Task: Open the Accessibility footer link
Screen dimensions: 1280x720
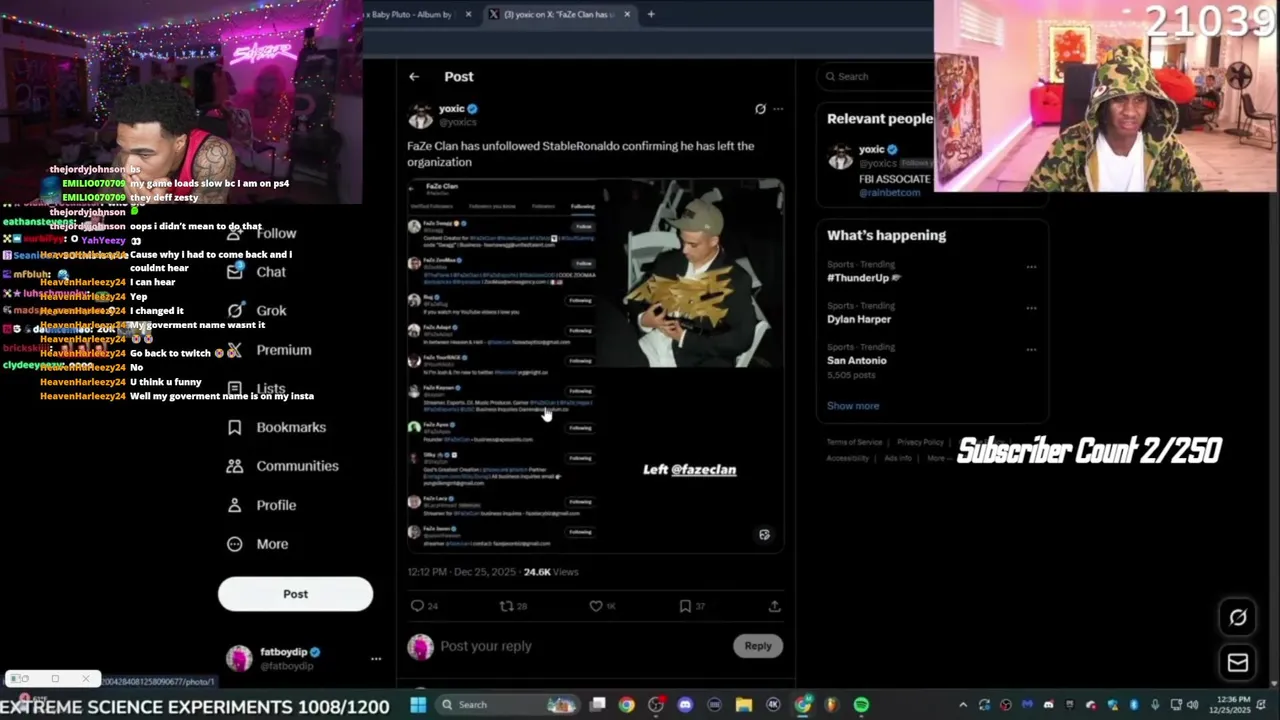Action: (848, 458)
